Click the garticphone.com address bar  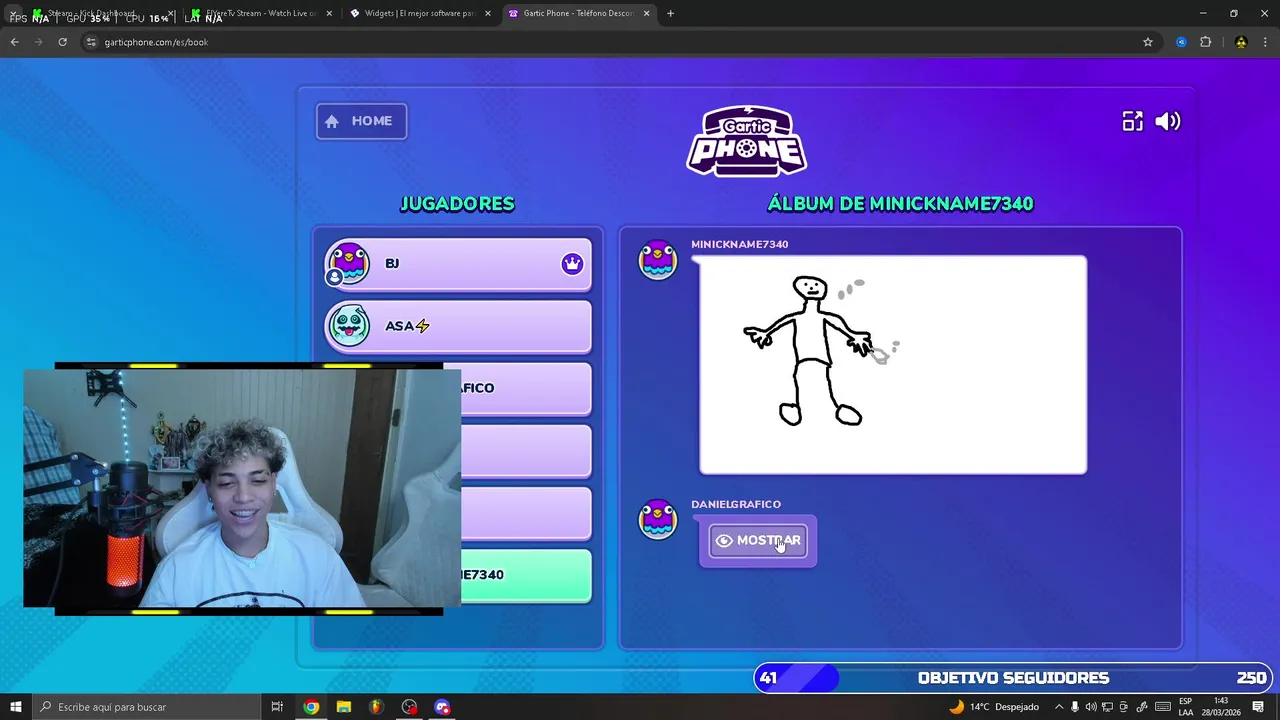tap(620, 42)
